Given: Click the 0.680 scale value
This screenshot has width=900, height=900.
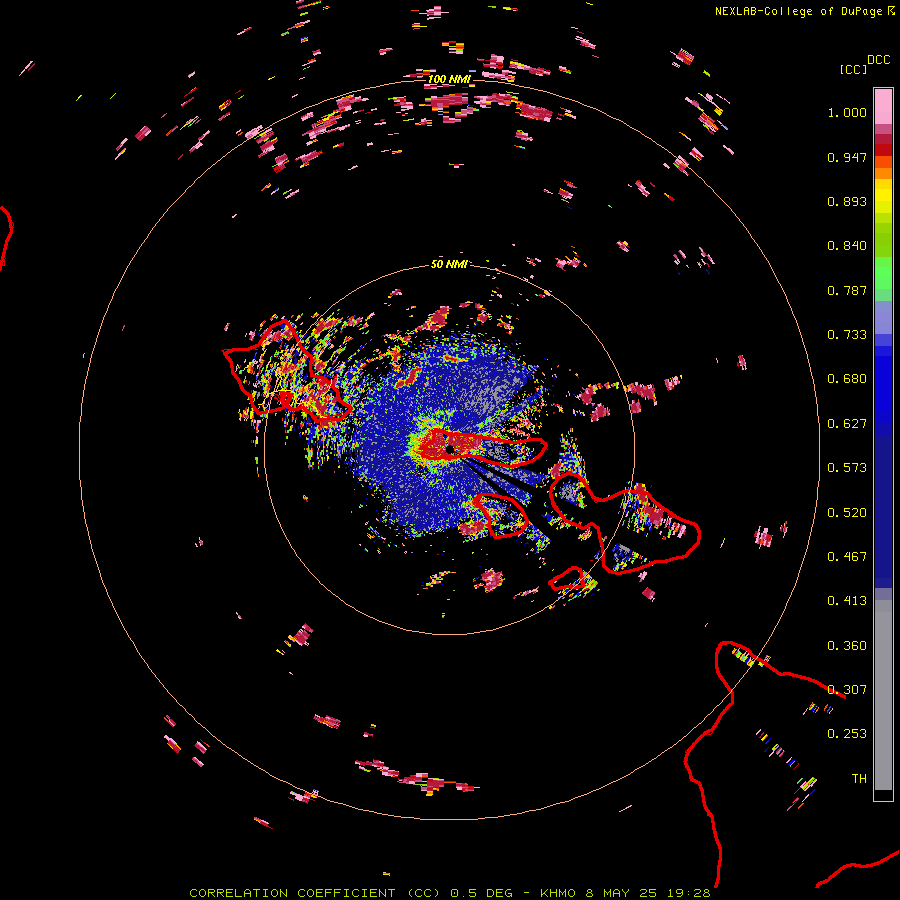Looking at the screenshot, I should tap(847, 379).
